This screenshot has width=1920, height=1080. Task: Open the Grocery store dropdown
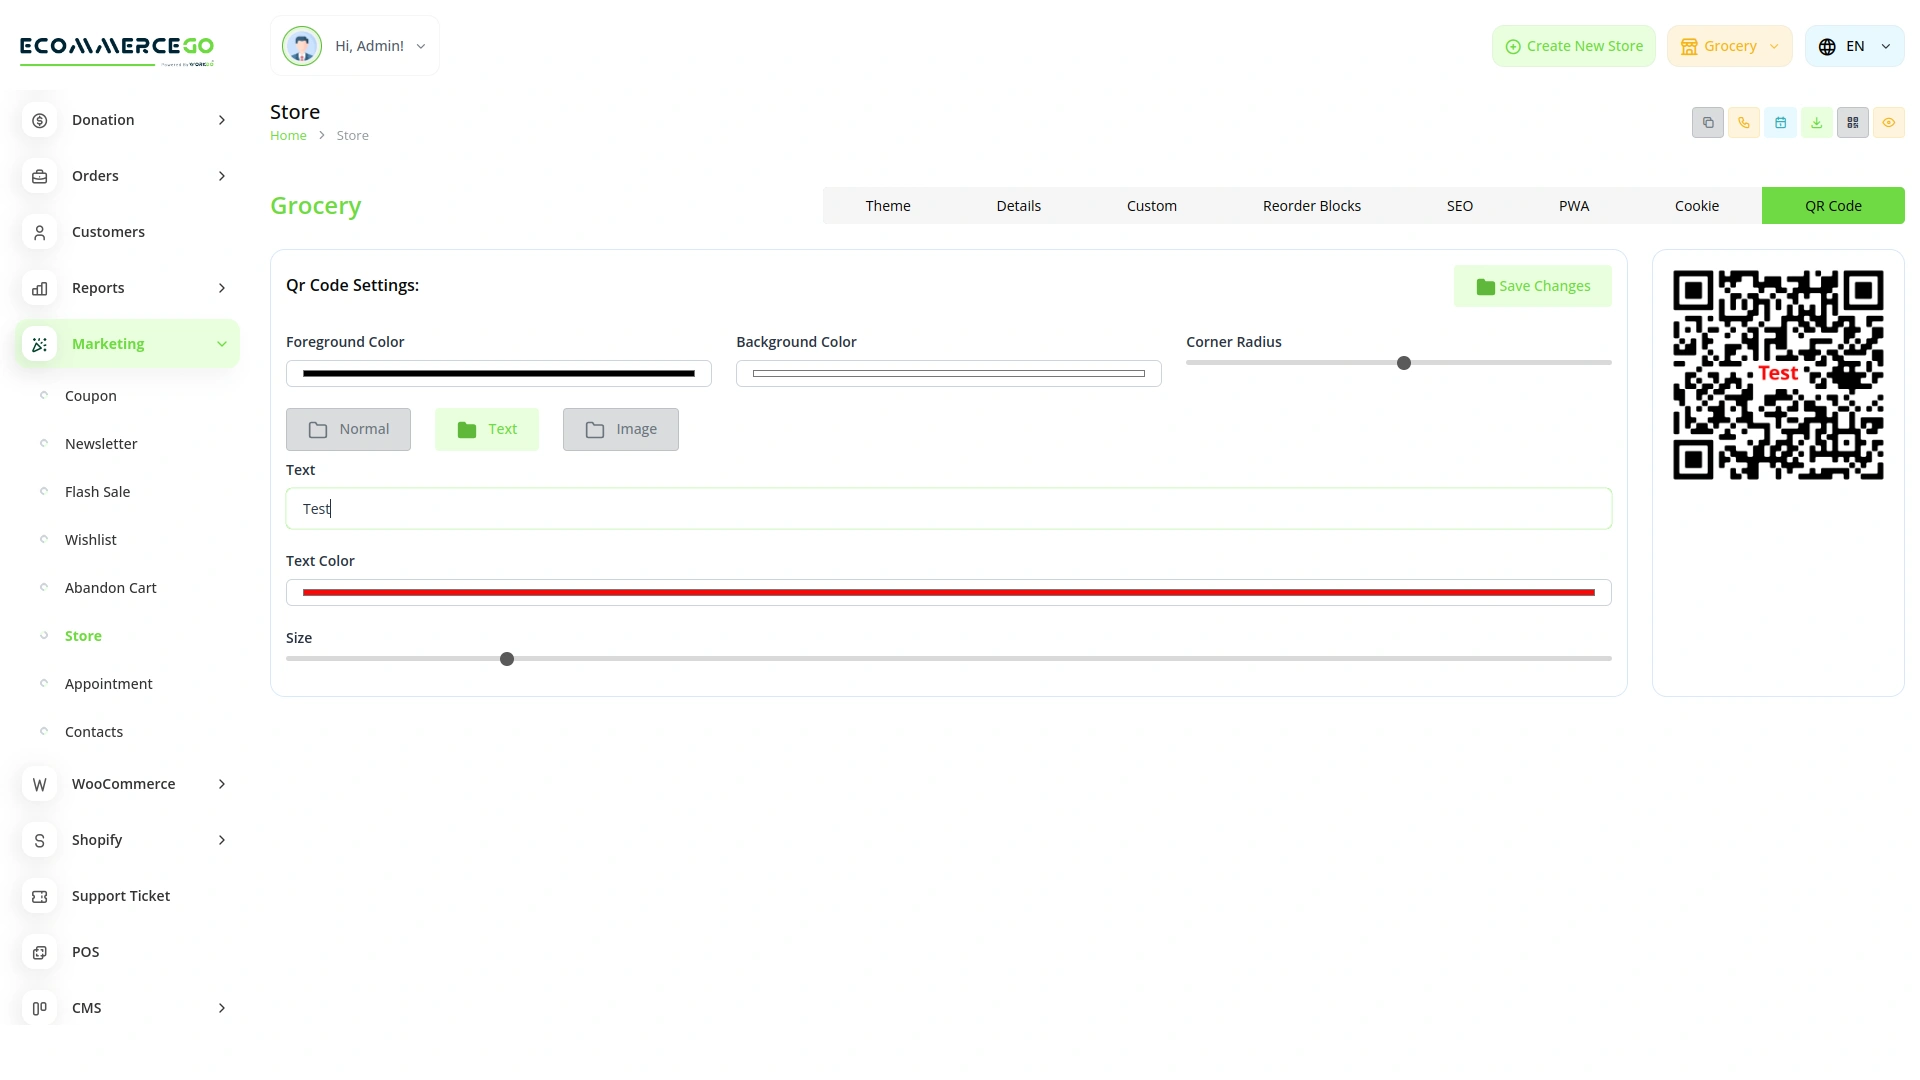[1729, 45]
